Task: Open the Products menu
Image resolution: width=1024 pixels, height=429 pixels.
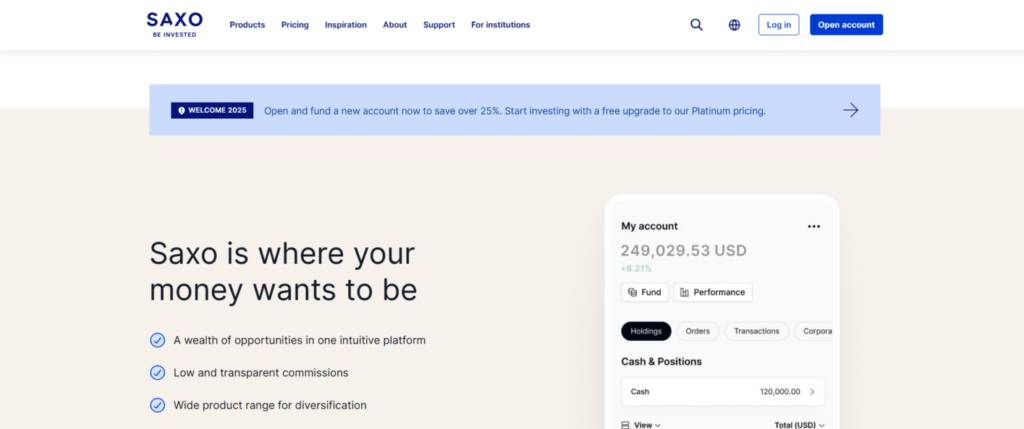Action: pyautogui.click(x=248, y=25)
